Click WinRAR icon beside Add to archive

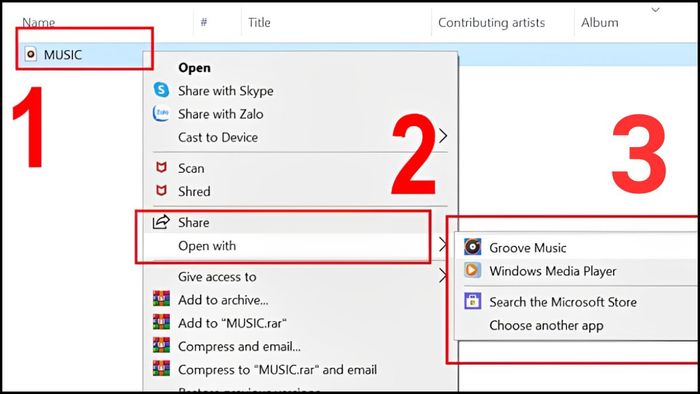pos(161,299)
